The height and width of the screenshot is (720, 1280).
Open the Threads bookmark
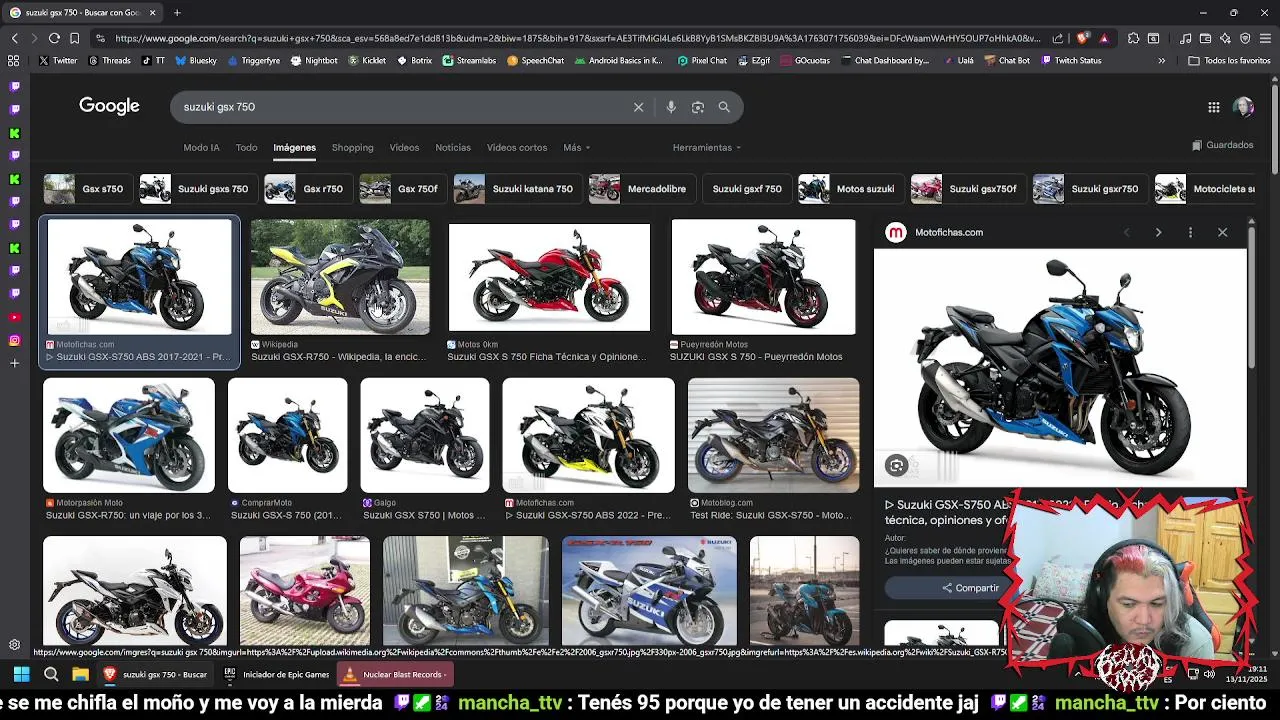109,60
